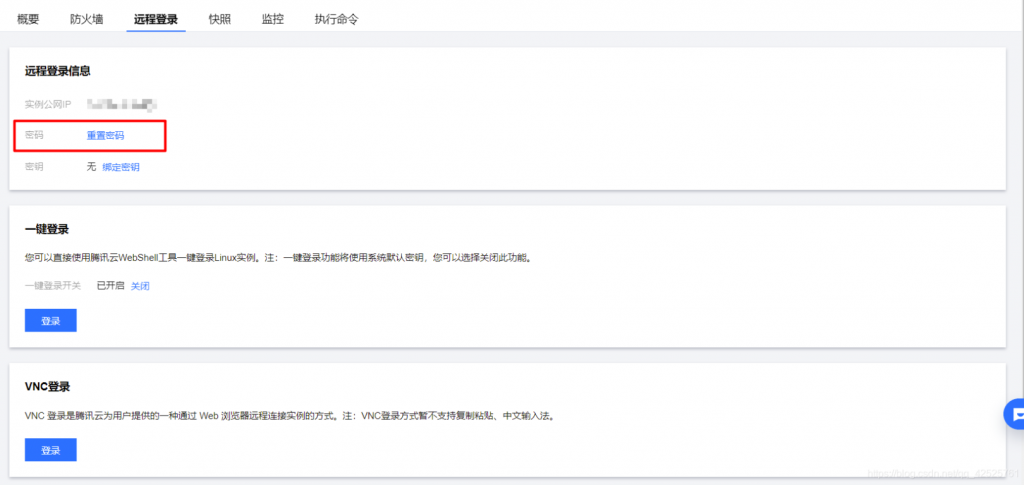Viewport: 1024px width, 485px height.
Task: Click the 重置密码 link
Action: click(x=105, y=136)
